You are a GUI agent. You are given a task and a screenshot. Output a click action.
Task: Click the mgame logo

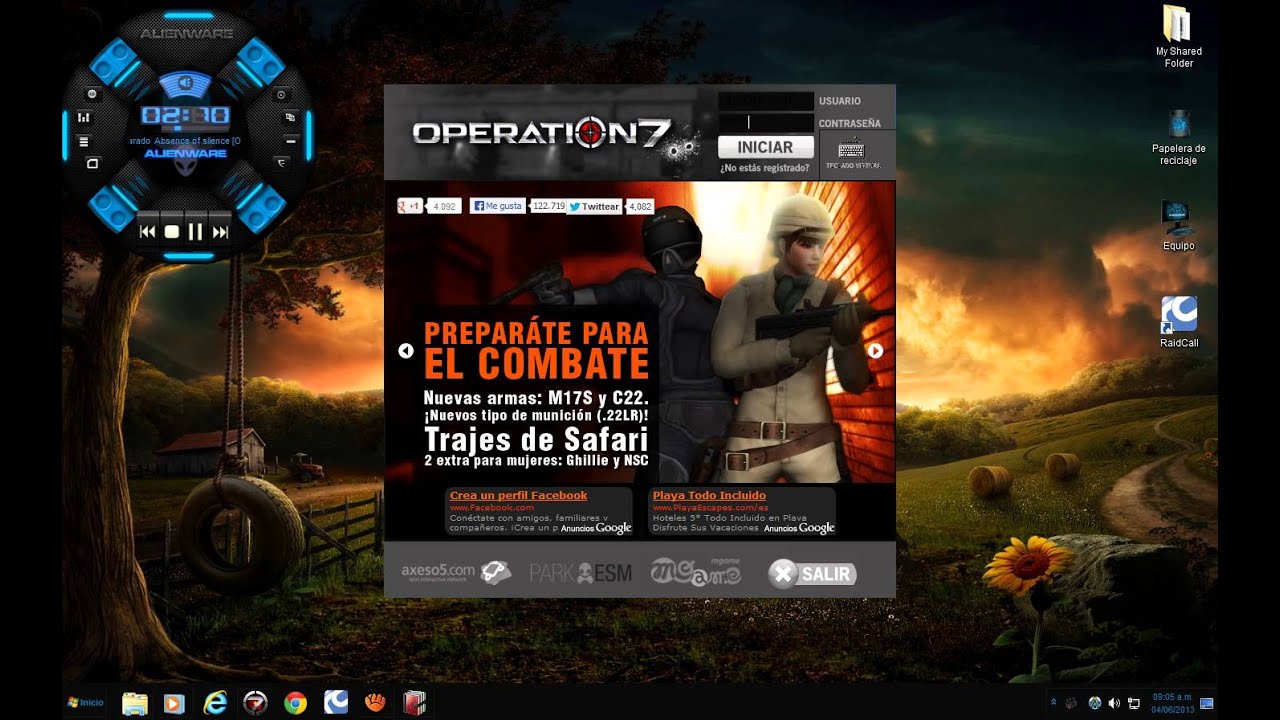[696, 571]
